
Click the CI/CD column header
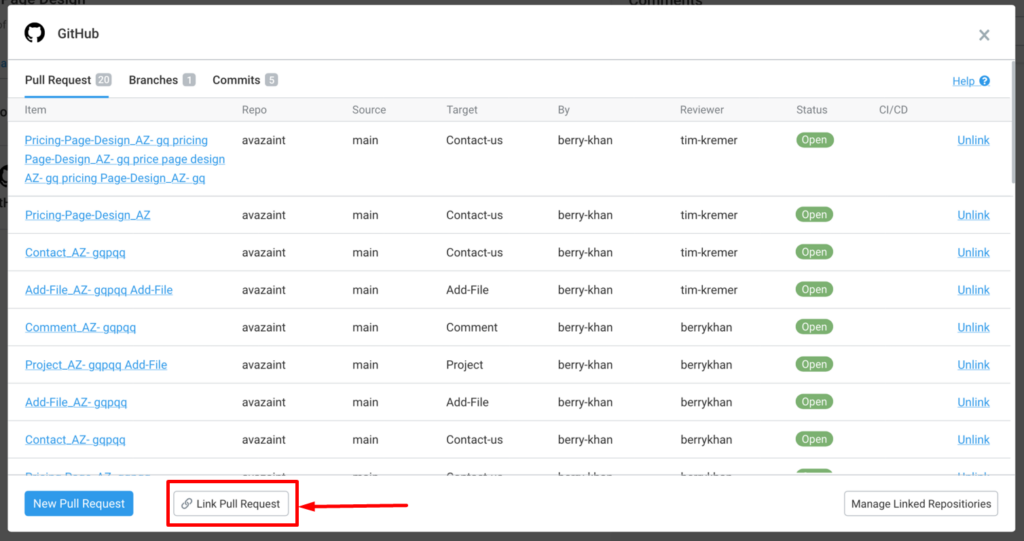point(893,110)
